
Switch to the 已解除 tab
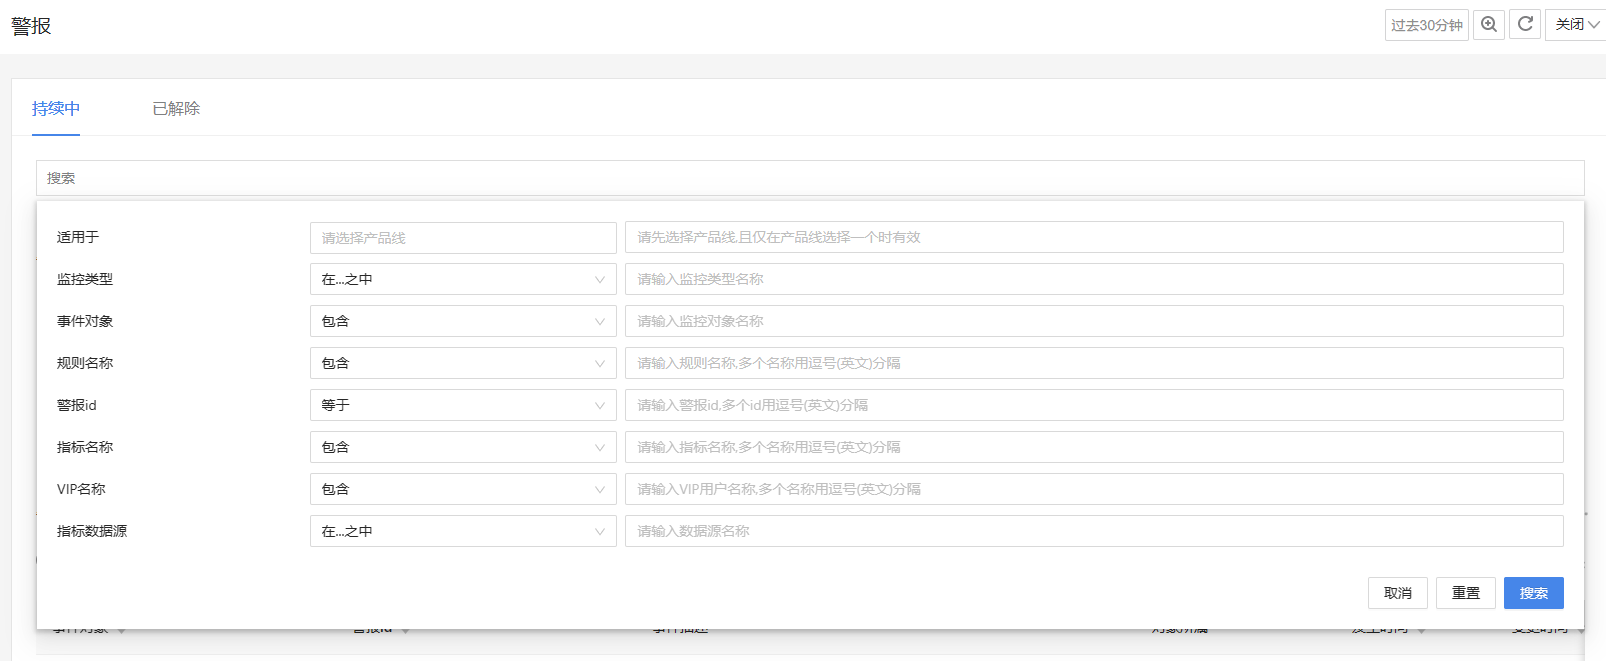coord(176,108)
